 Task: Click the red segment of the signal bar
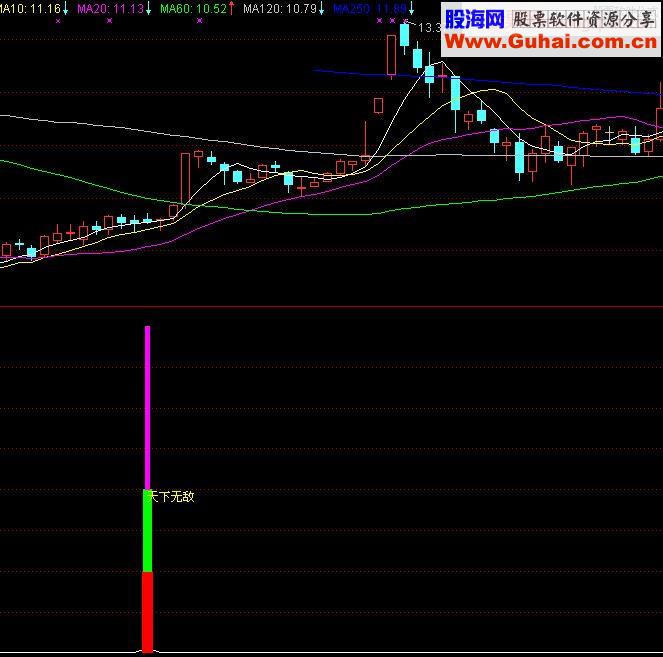[x=147, y=612]
